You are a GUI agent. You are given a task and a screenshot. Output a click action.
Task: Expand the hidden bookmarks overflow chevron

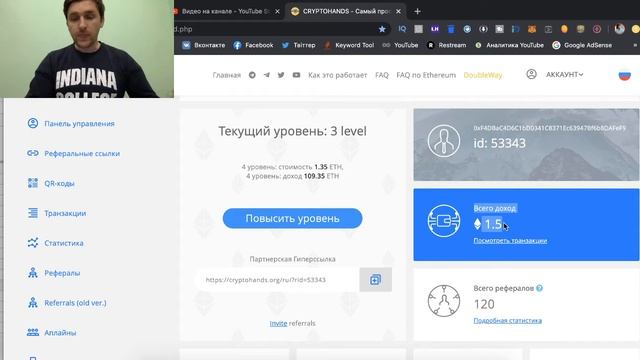coord(635,45)
